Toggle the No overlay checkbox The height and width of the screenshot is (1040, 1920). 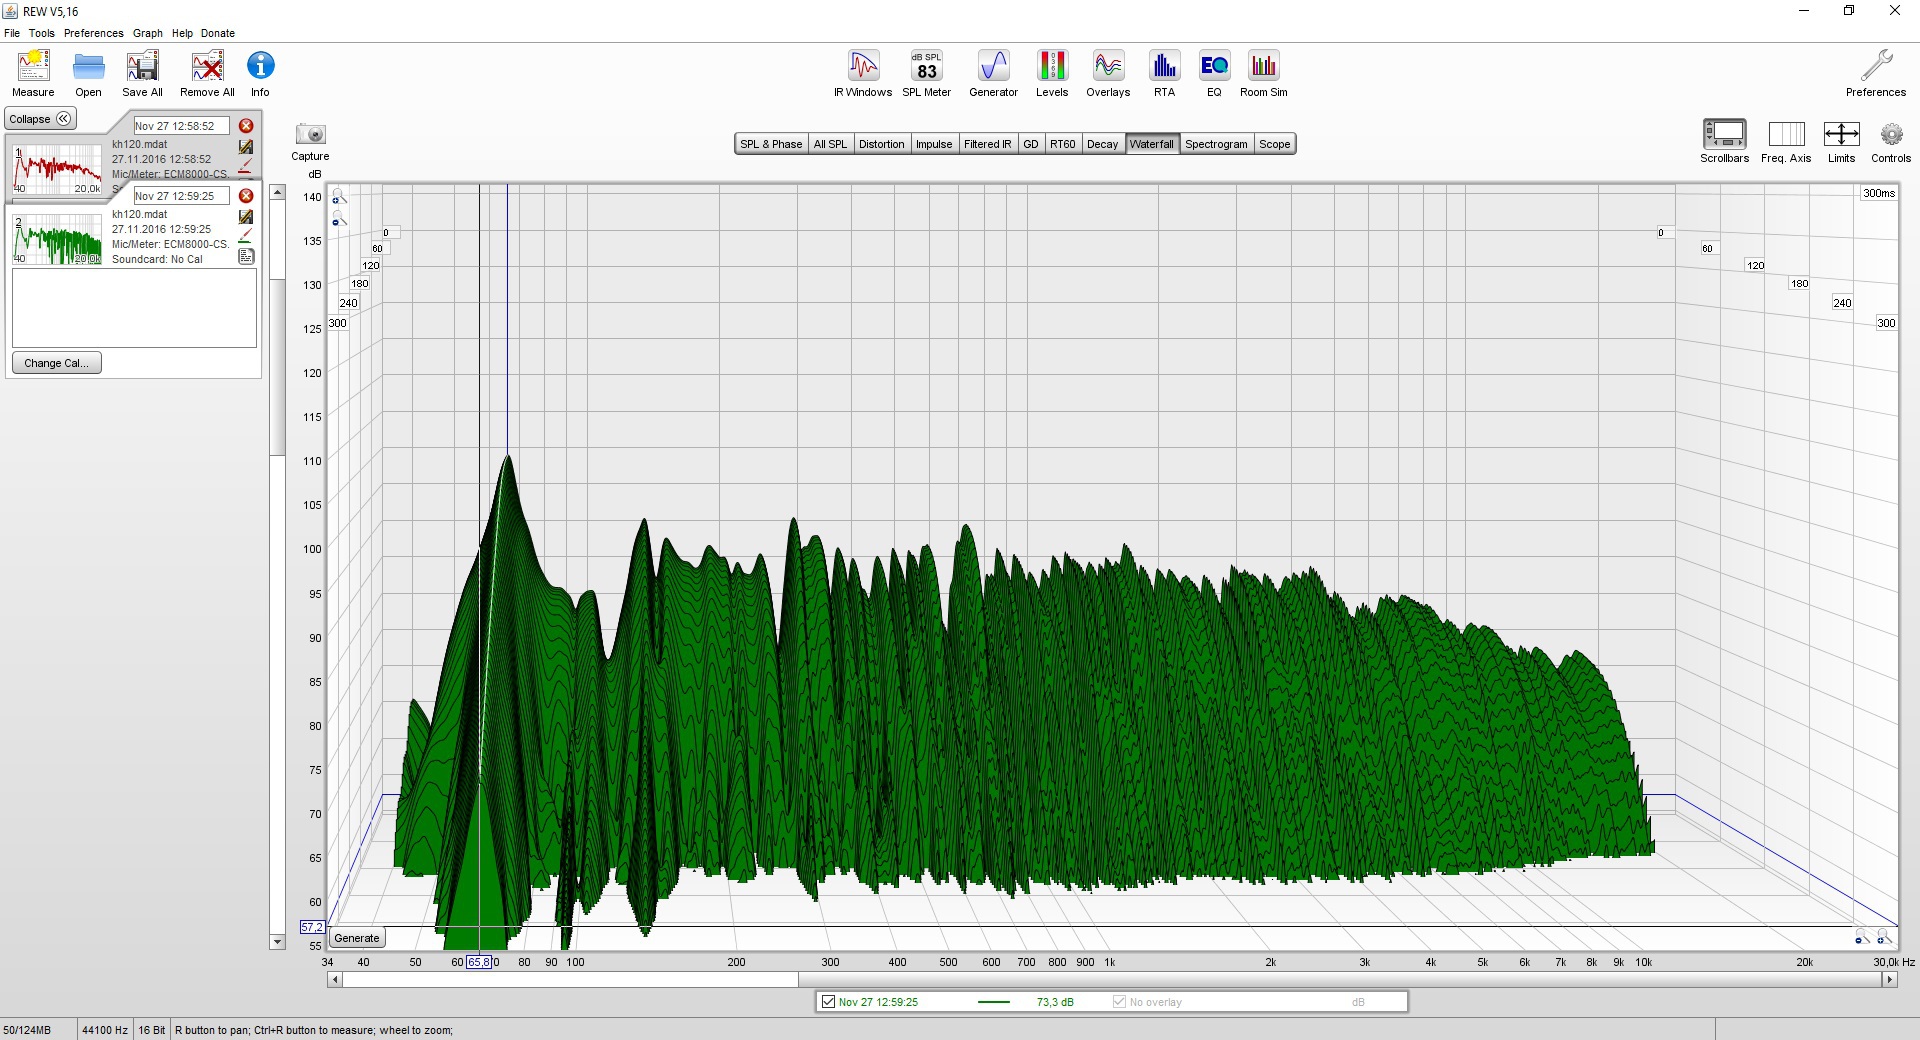click(x=1119, y=1002)
